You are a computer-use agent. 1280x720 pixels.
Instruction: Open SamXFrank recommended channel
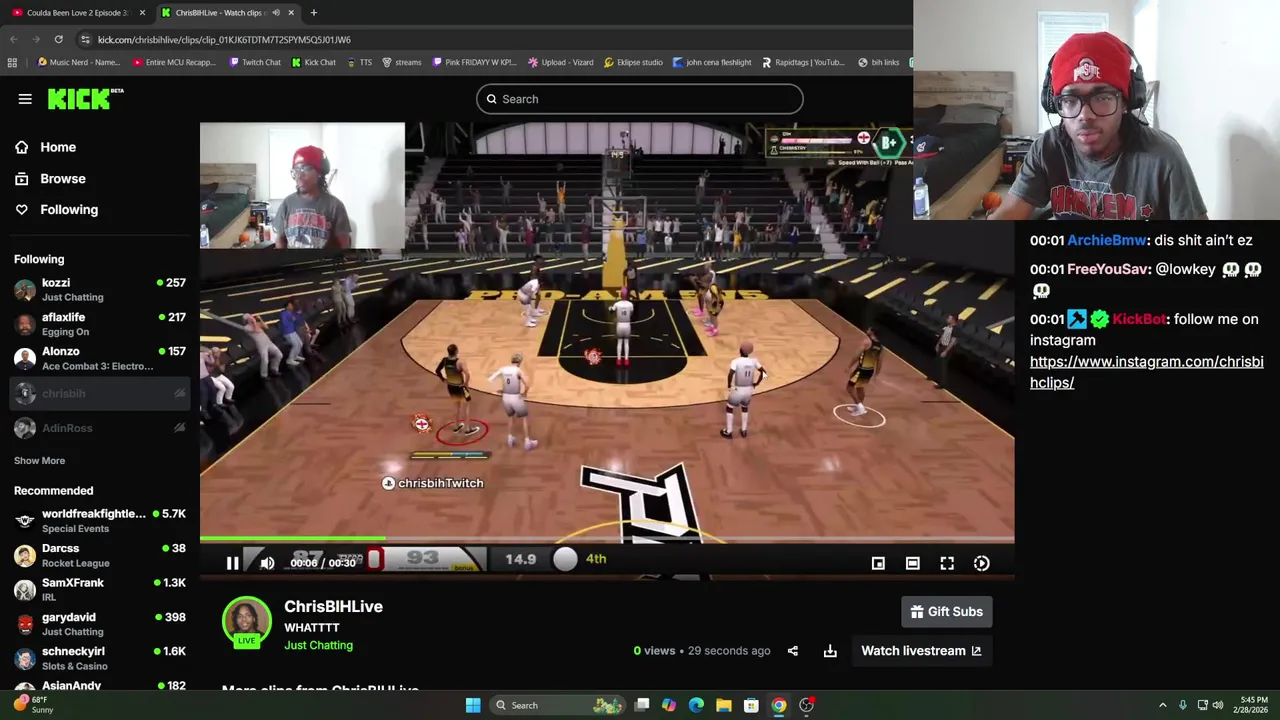coord(100,589)
